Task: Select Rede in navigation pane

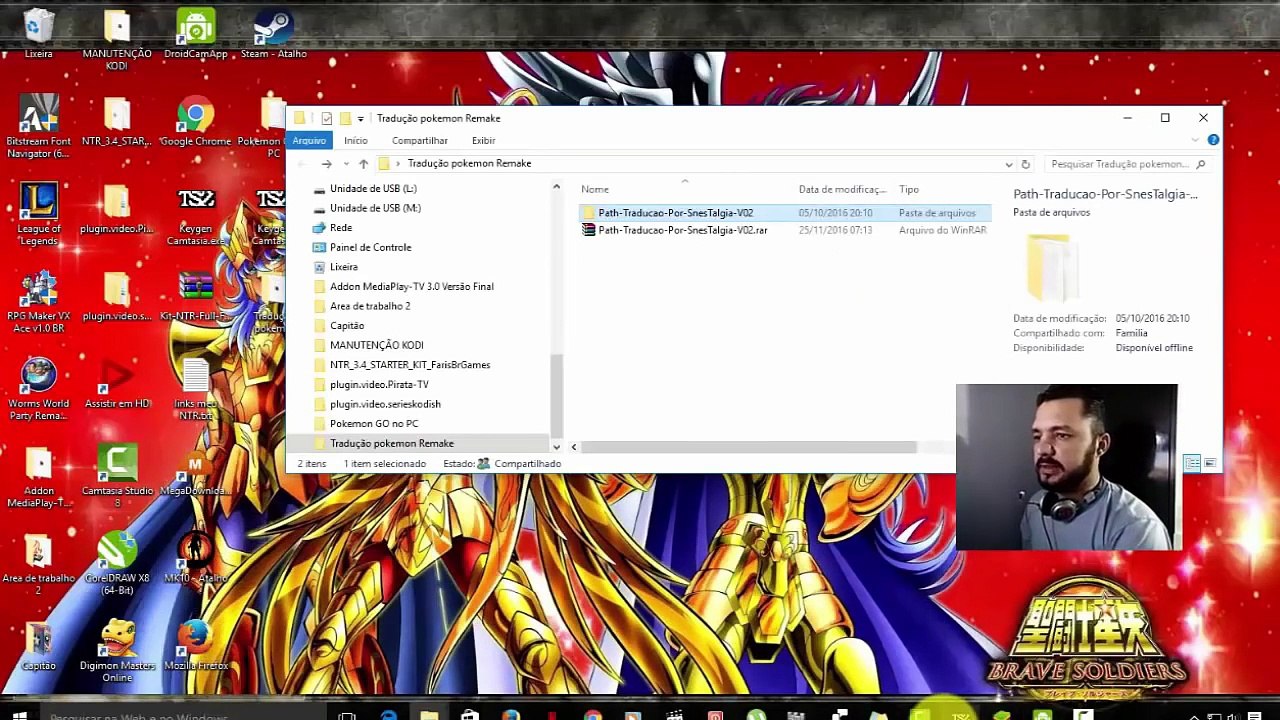Action: point(341,227)
